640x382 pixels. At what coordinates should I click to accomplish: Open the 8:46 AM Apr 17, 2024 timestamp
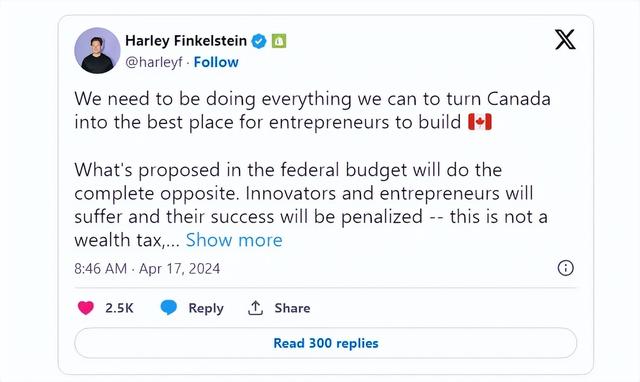pos(147,269)
